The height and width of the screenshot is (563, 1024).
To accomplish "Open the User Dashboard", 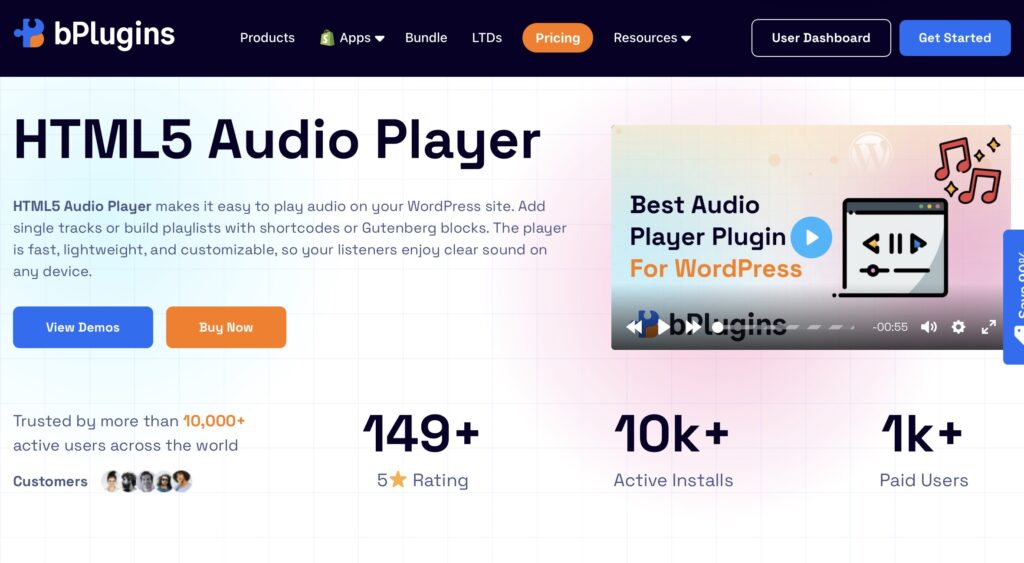I will coord(821,38).
